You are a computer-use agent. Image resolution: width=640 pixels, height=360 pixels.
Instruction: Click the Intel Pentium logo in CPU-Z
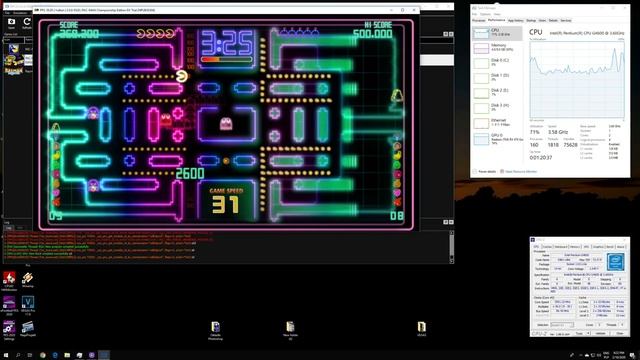[x=616, y=262]
